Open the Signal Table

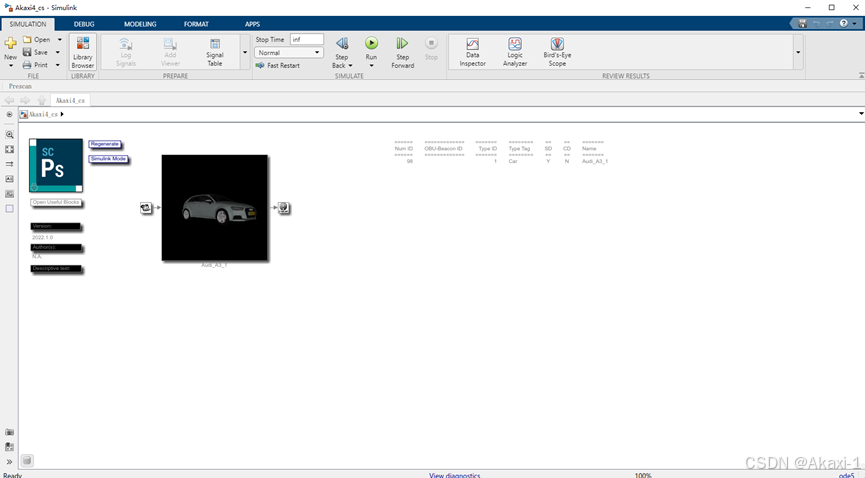pyautogui.click(x=215, y=52)
